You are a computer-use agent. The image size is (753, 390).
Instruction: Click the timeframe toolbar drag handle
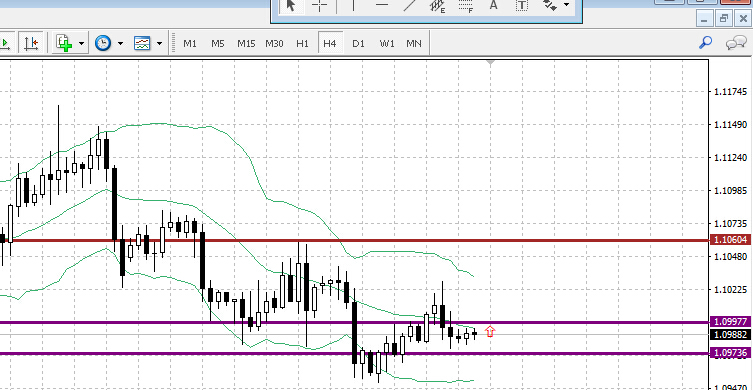tap(172, 44)
